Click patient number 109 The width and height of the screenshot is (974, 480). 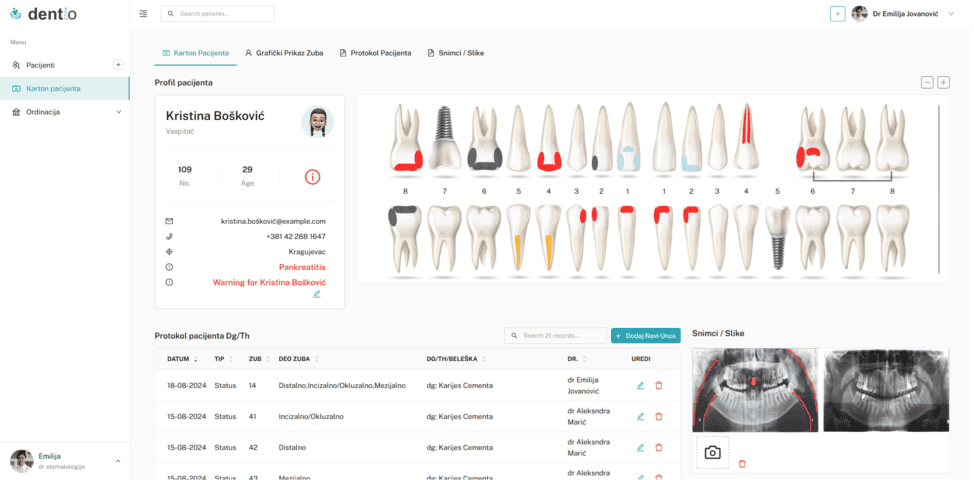point(184,170)
